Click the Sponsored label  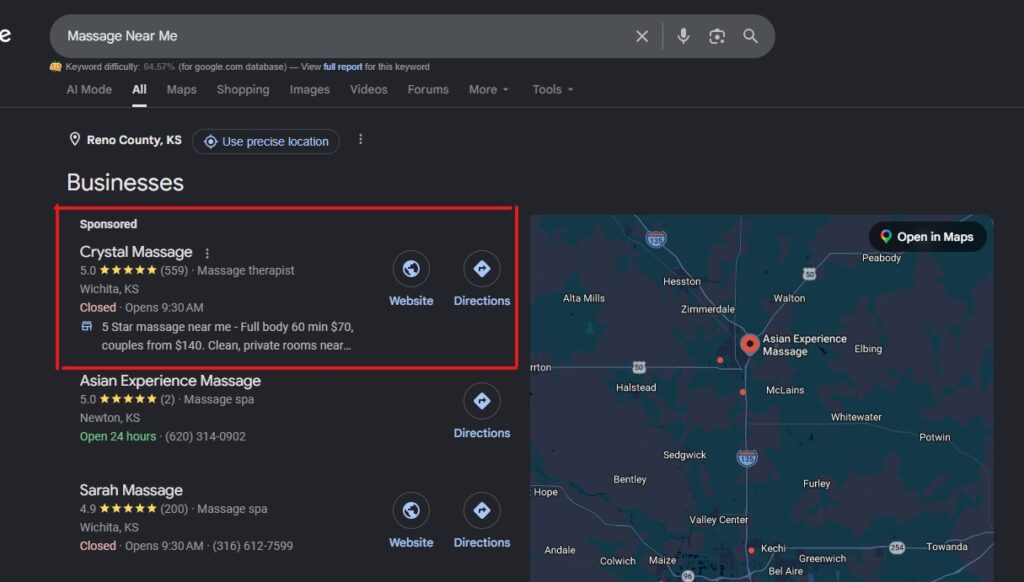108,224
